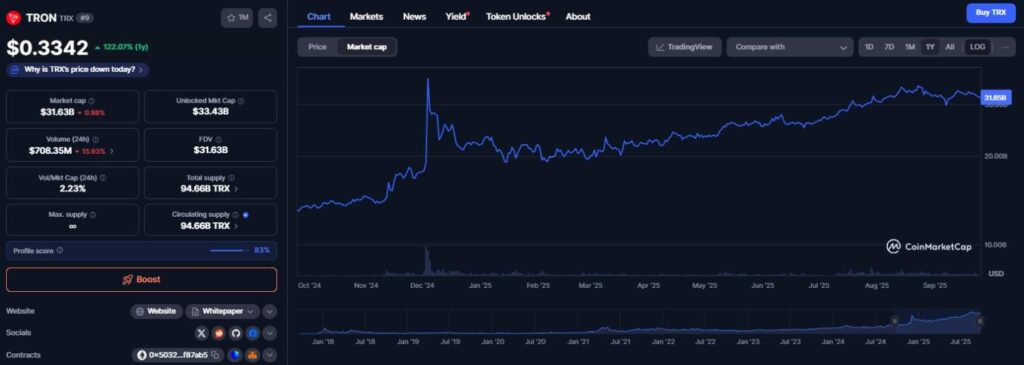The image size is (1024, 365).
Task: Show Max. supply info icon
Action: [93, 215]
